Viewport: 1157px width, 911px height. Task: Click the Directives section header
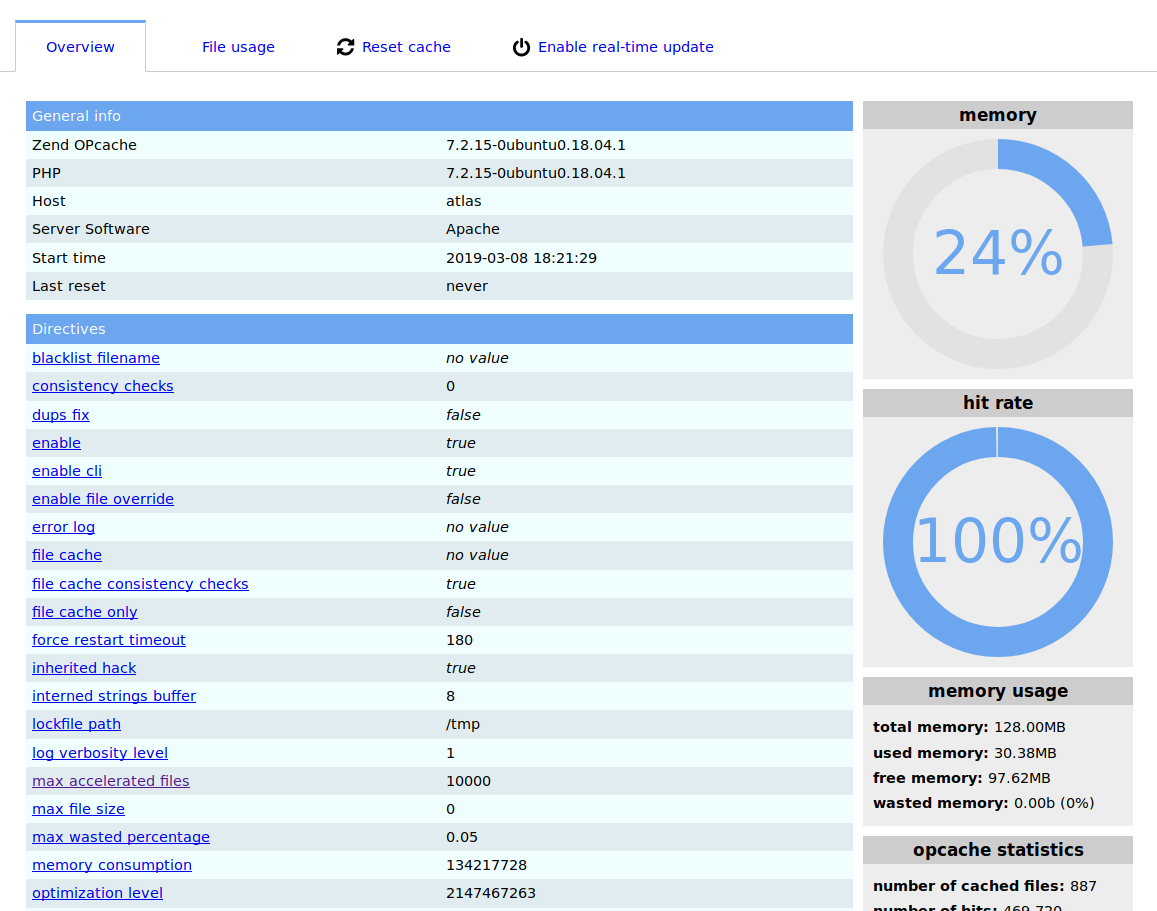coord(439,329)
